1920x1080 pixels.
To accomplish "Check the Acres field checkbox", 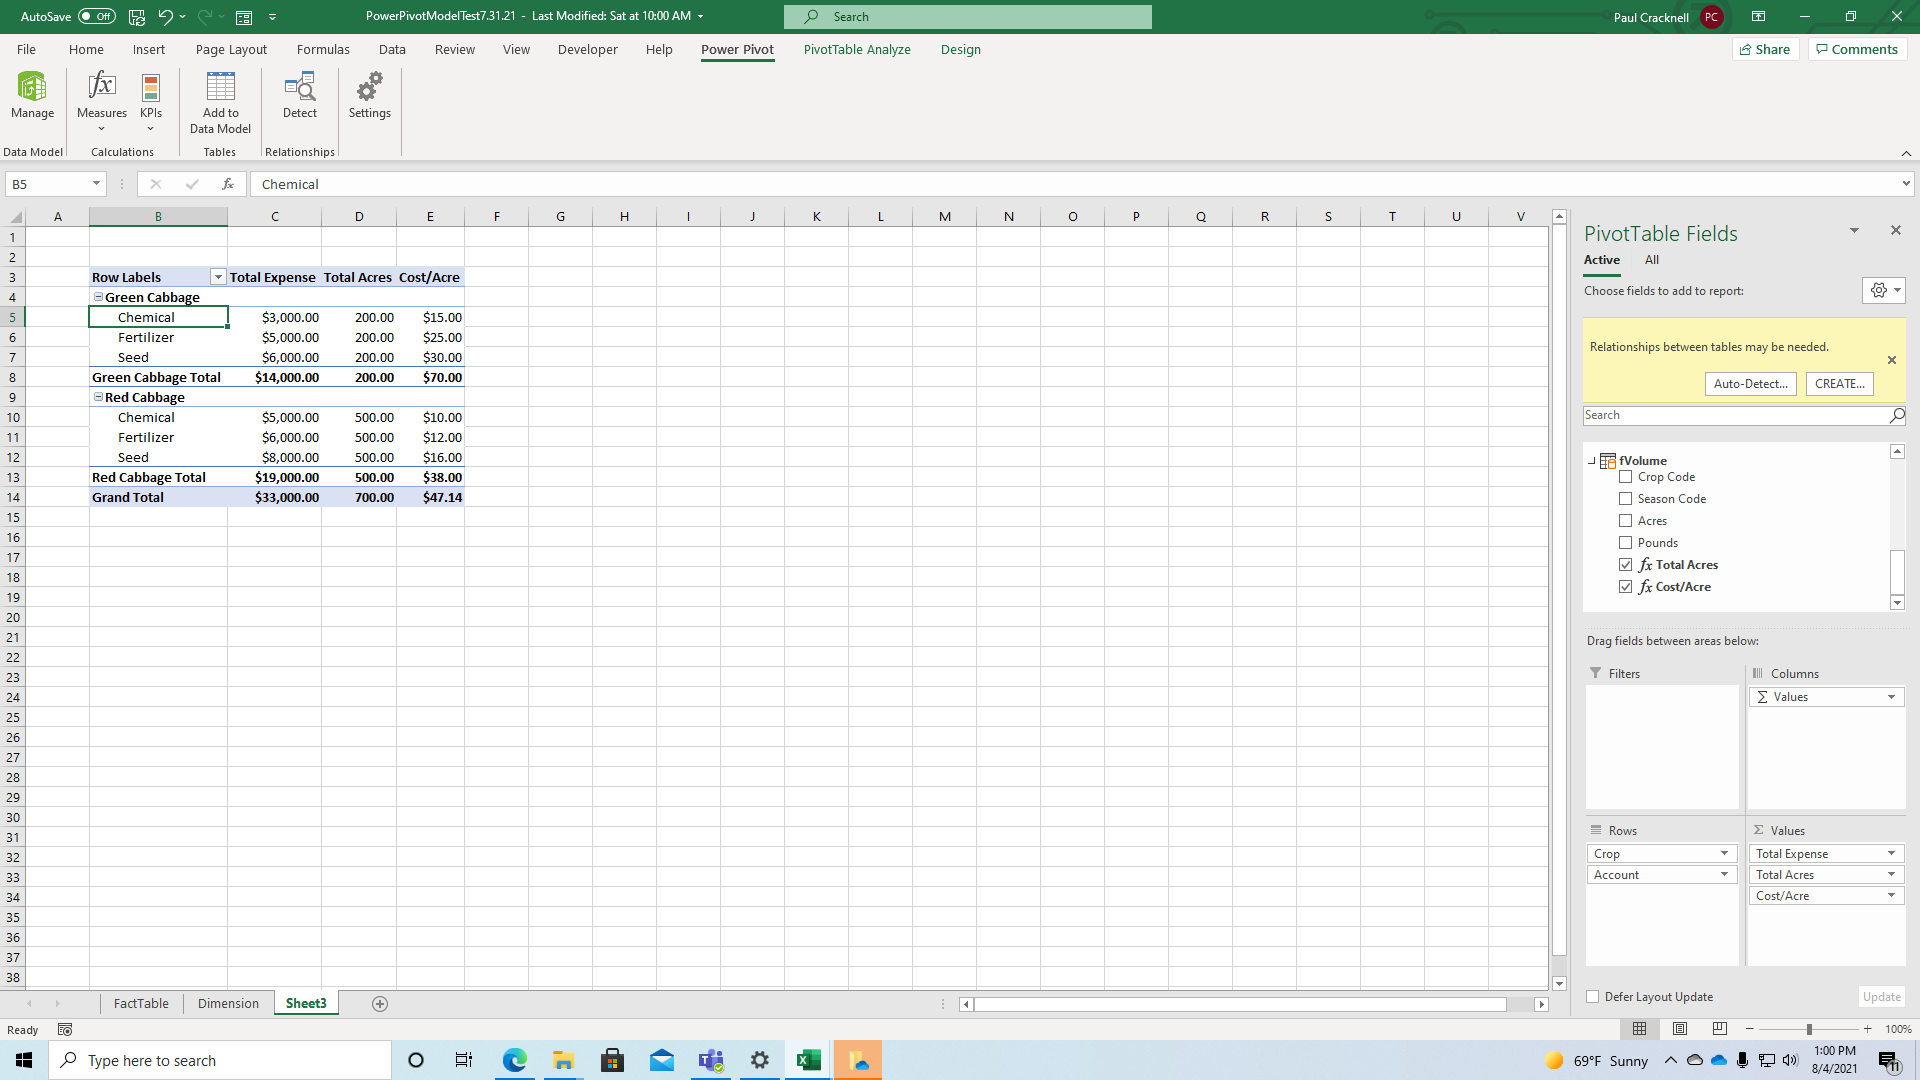I will (x=1625, y=521).
